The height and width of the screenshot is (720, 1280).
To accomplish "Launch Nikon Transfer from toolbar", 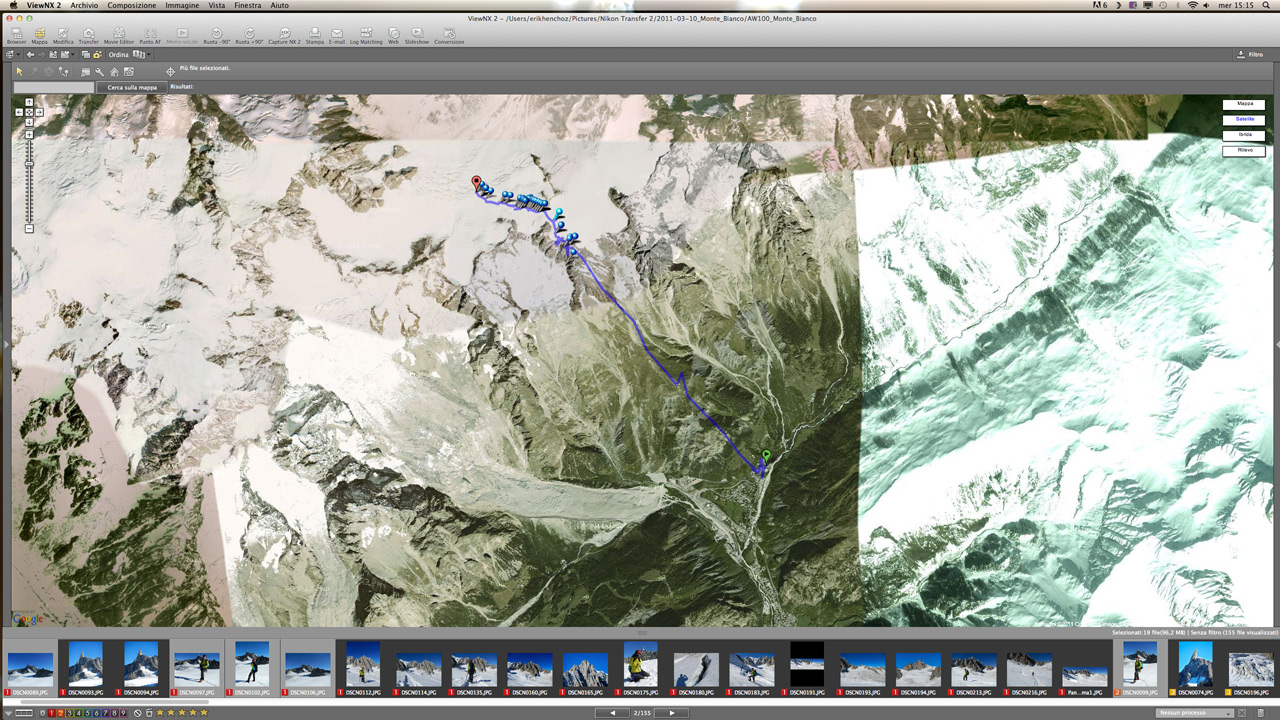I will click(88, 36).
